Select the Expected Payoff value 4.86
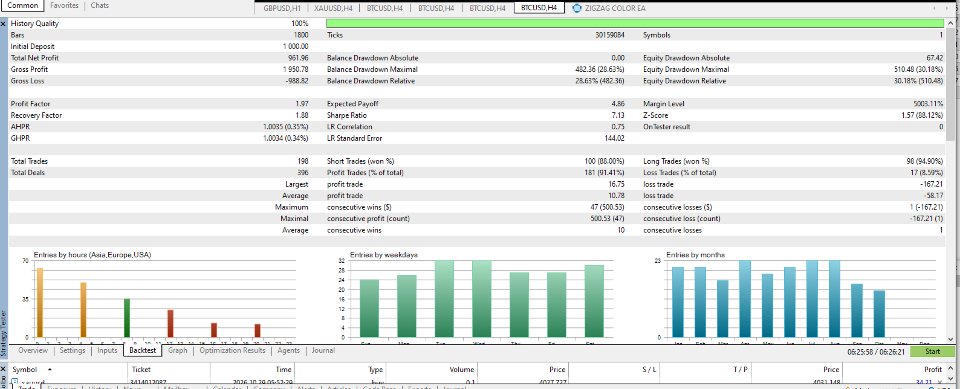The height and width of the screenshot is (389, 960). [618, 104]
